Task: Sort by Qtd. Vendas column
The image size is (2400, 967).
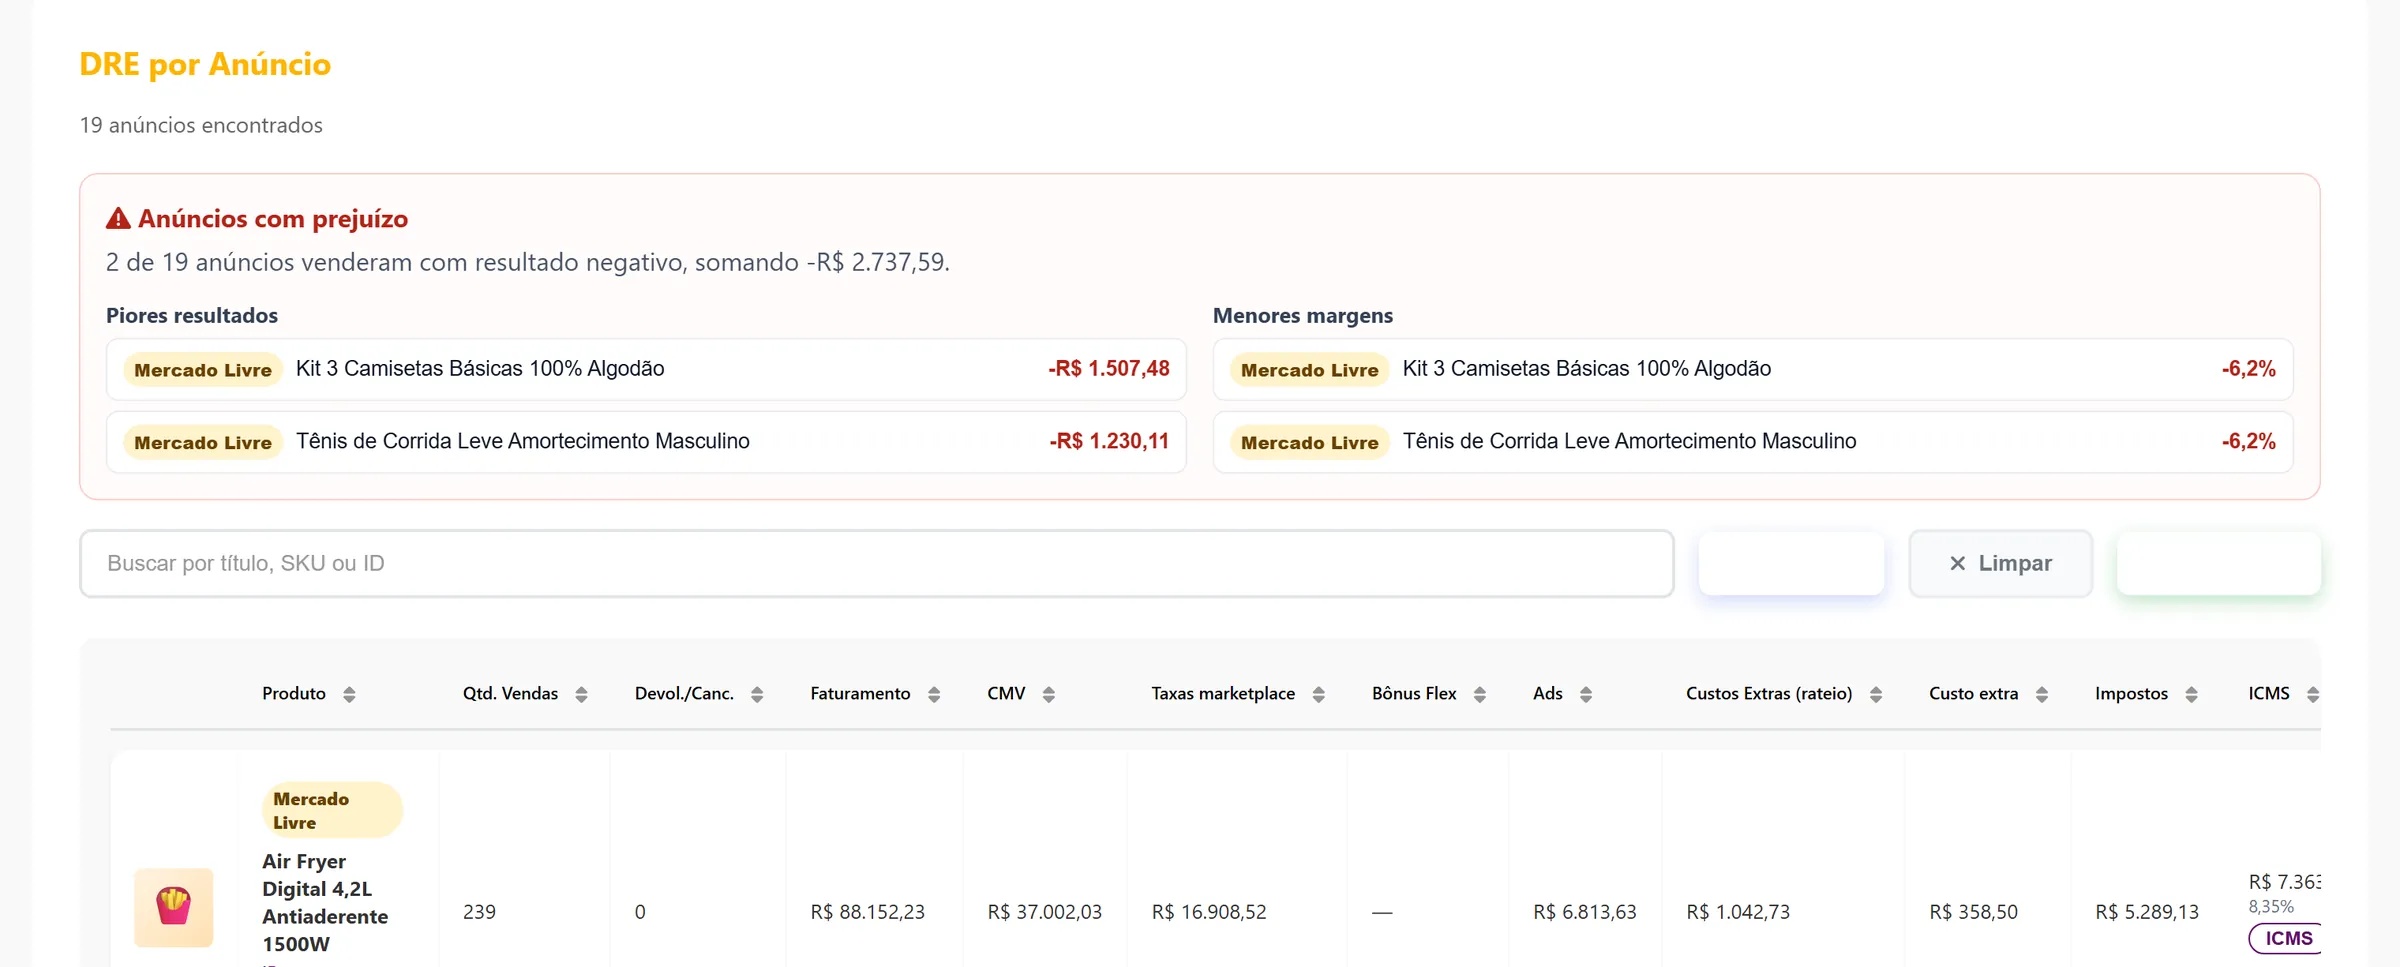Action: pos(525,694)
